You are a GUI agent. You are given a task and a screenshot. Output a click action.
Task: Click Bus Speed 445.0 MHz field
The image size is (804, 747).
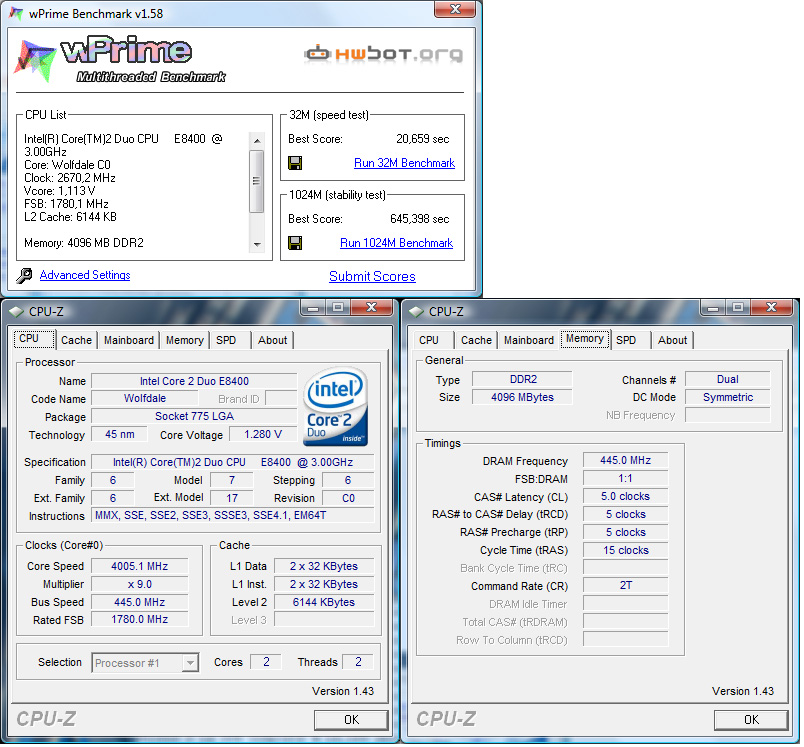pos(139,602)
